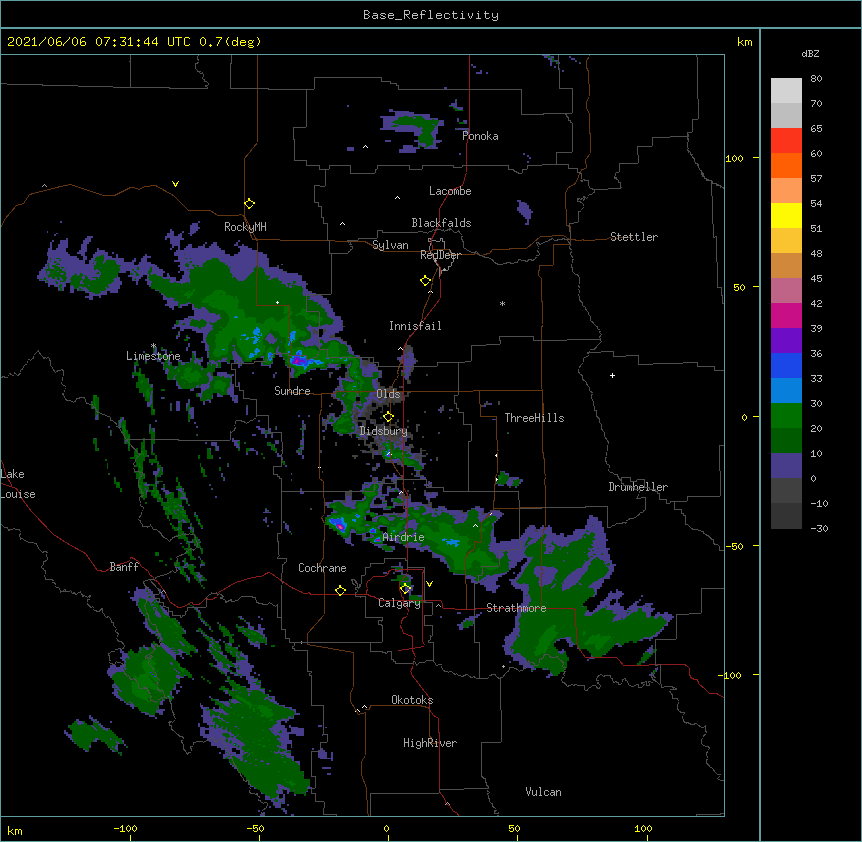The width and height of the screenshot is (862, 842).
Task: Click the Stettler label
Action: coord(634,237)
